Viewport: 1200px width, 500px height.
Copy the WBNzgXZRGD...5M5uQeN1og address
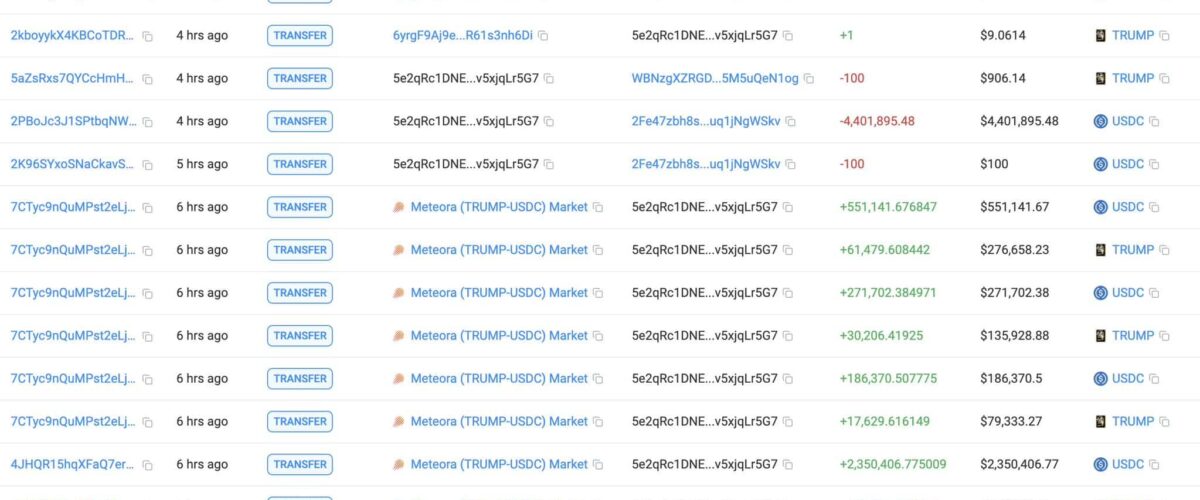click(x=808, y=79)
